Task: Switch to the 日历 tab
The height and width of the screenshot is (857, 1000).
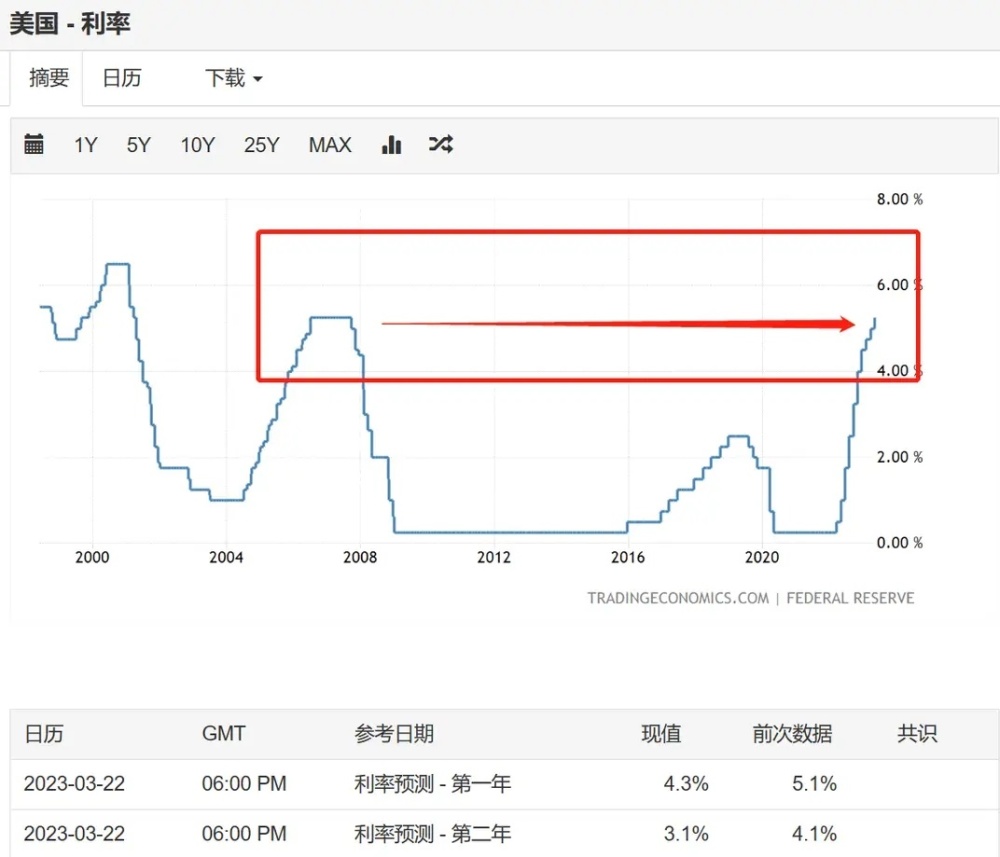Action: tap(122, 78)
